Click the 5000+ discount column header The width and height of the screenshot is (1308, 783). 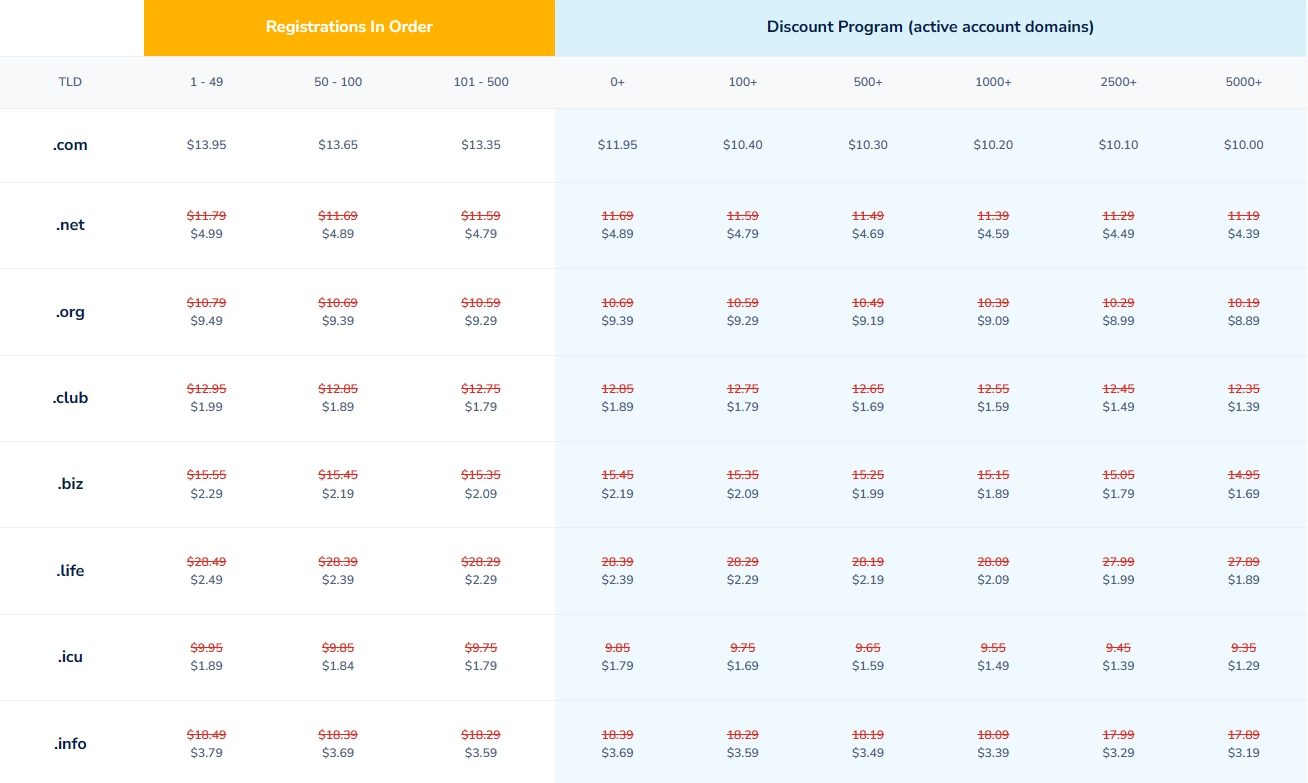(1243, 82)
